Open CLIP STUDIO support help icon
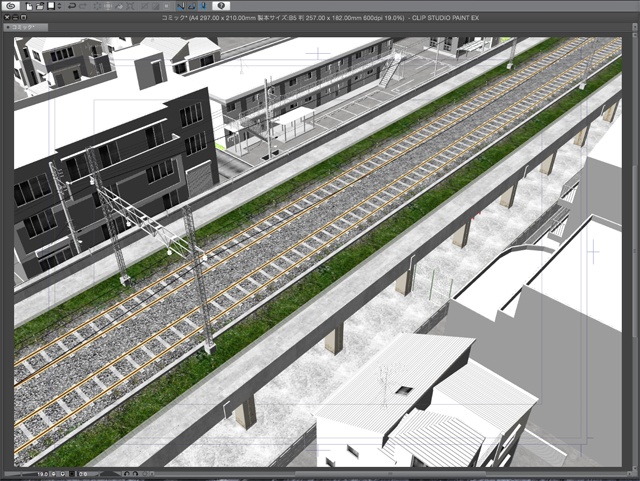The width and height of the screenshot is (640, 481). [221, 6]
